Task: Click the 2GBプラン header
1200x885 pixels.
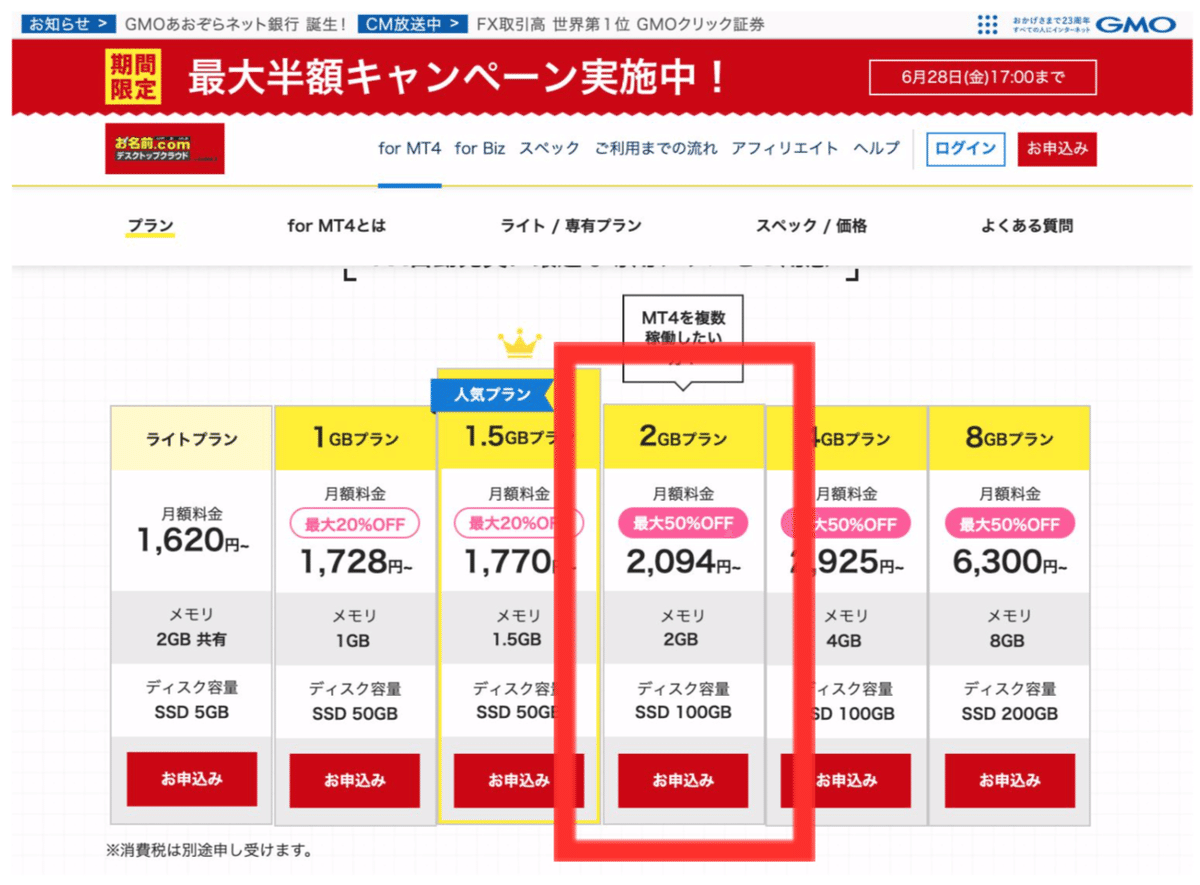Action: (x=683, y=438)
